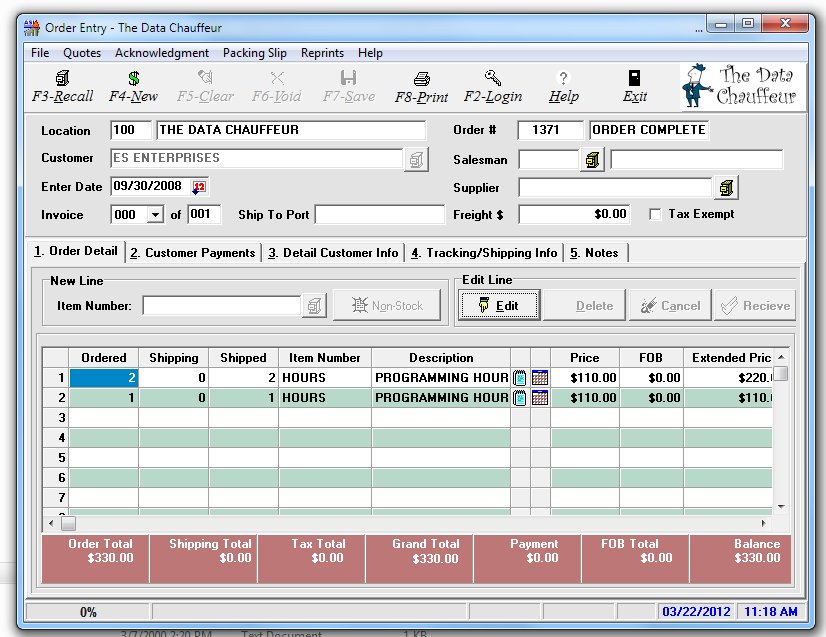
Task: Click the Location code field 100
Action: pyautogui.click(x=131, y=130)
